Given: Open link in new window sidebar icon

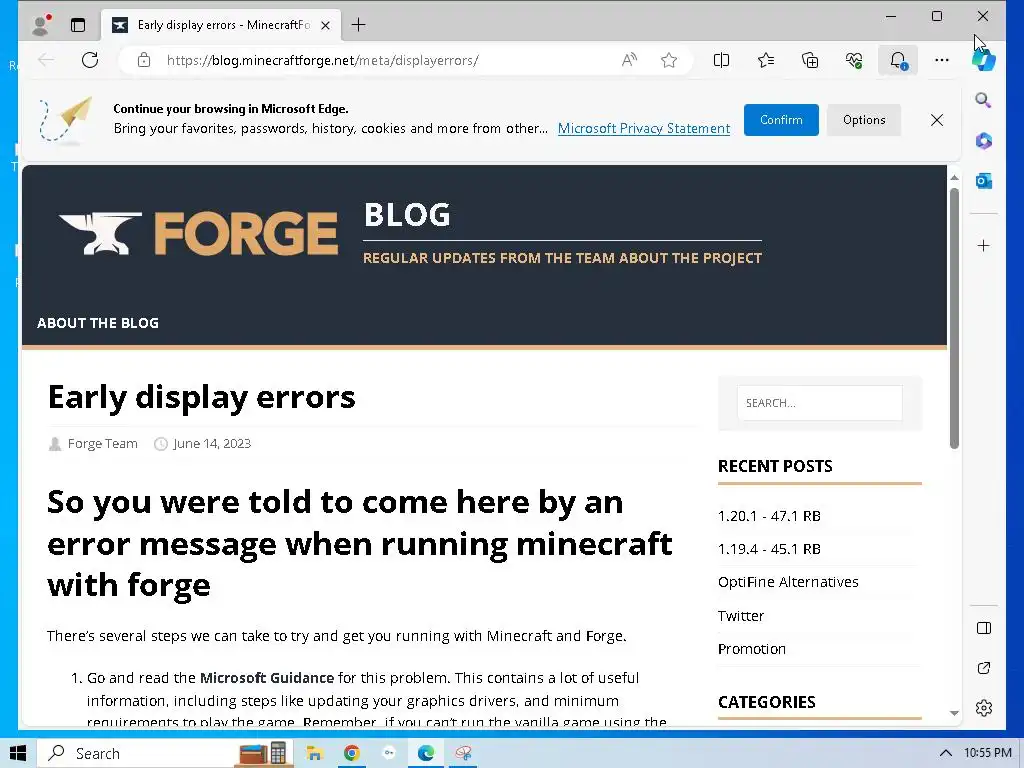Looking at the screenshot, I should 984,668.
